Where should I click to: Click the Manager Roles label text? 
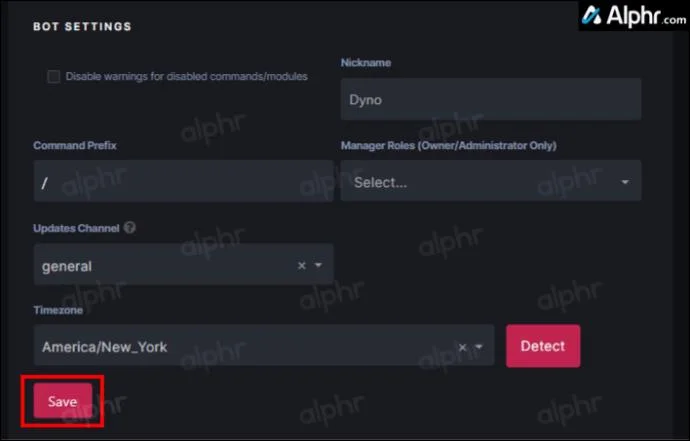point(448,145)
